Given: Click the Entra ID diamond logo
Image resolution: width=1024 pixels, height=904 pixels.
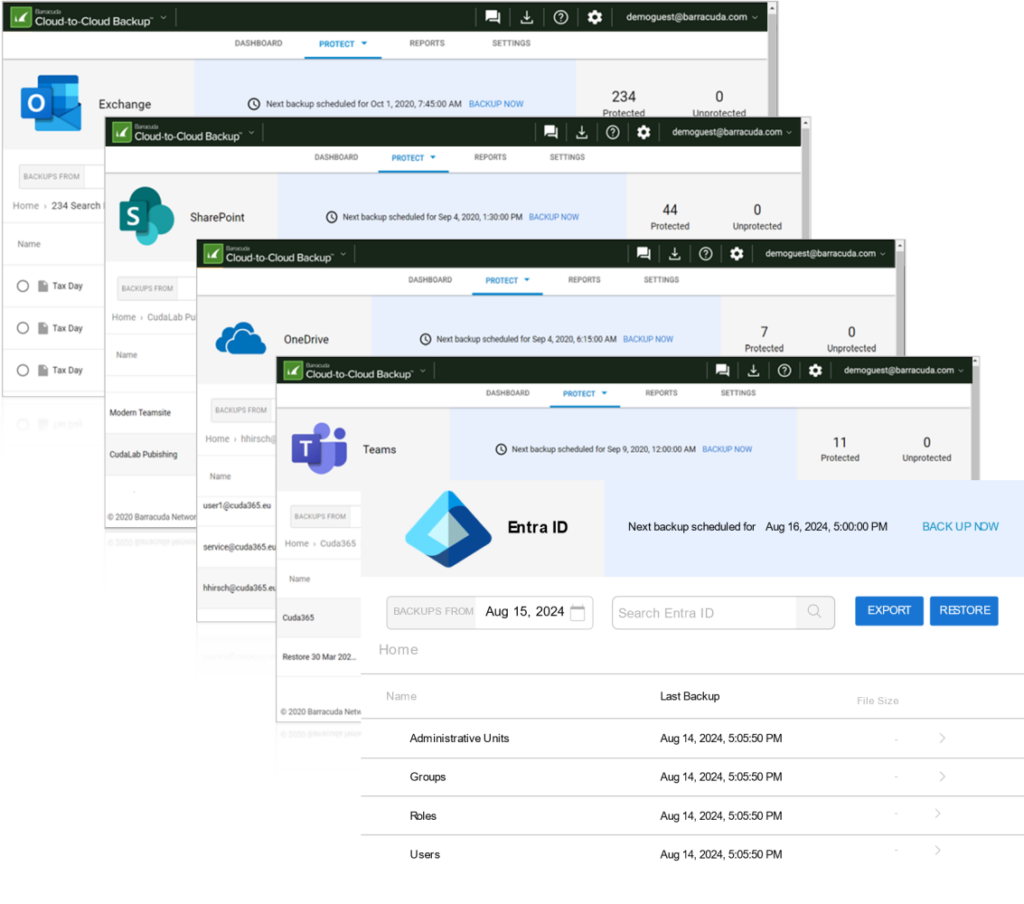Looking at the screenshot, I should 448,528.
